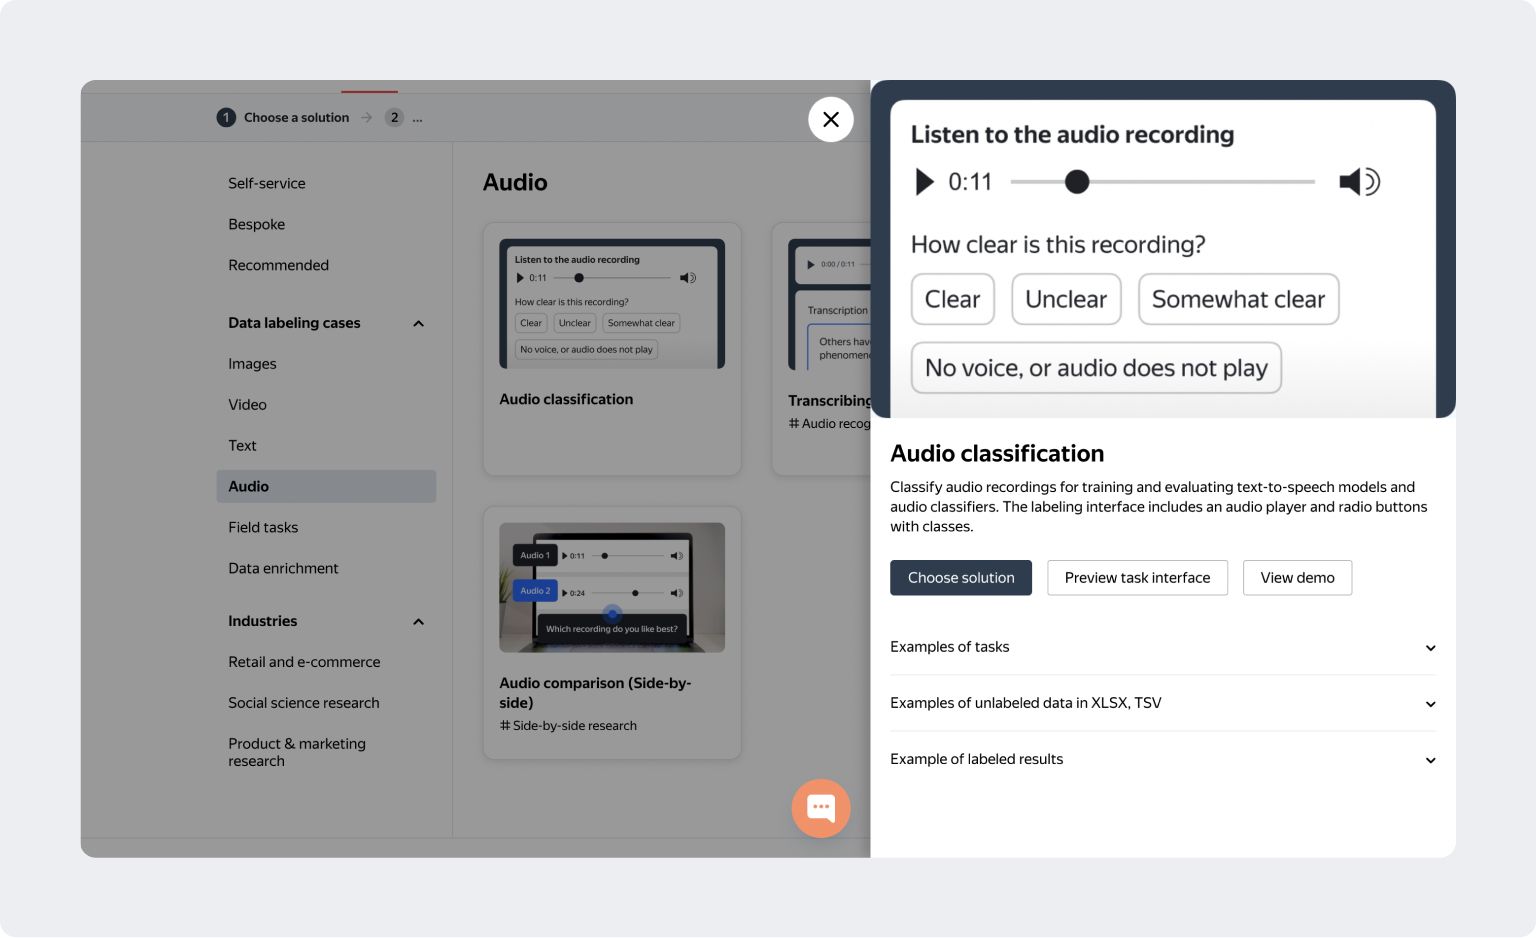
Task: Expand Examples of unlabeled data in XLSX, TSV
Action: tap(1163, 703)
